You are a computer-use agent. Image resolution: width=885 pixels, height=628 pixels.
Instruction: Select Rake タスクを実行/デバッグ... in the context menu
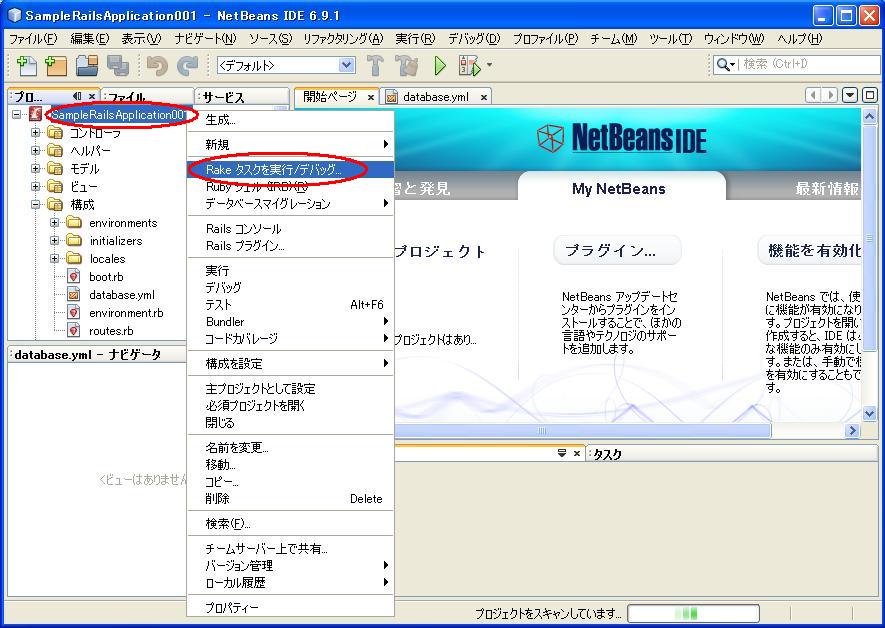(x=290, y=169)
